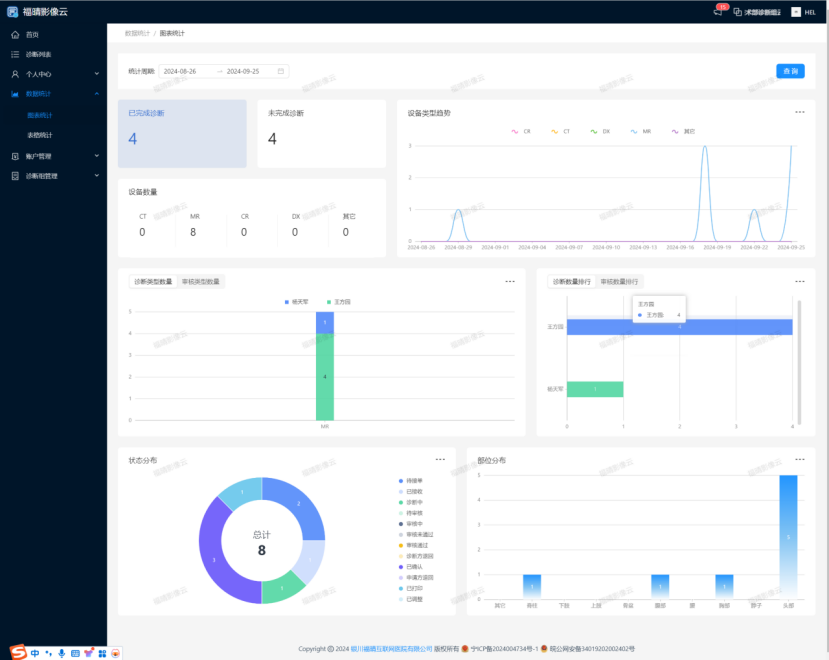Click the calendar icon in date range field
This screenshot has height=660, width=829.
click(x=281, y=71)
